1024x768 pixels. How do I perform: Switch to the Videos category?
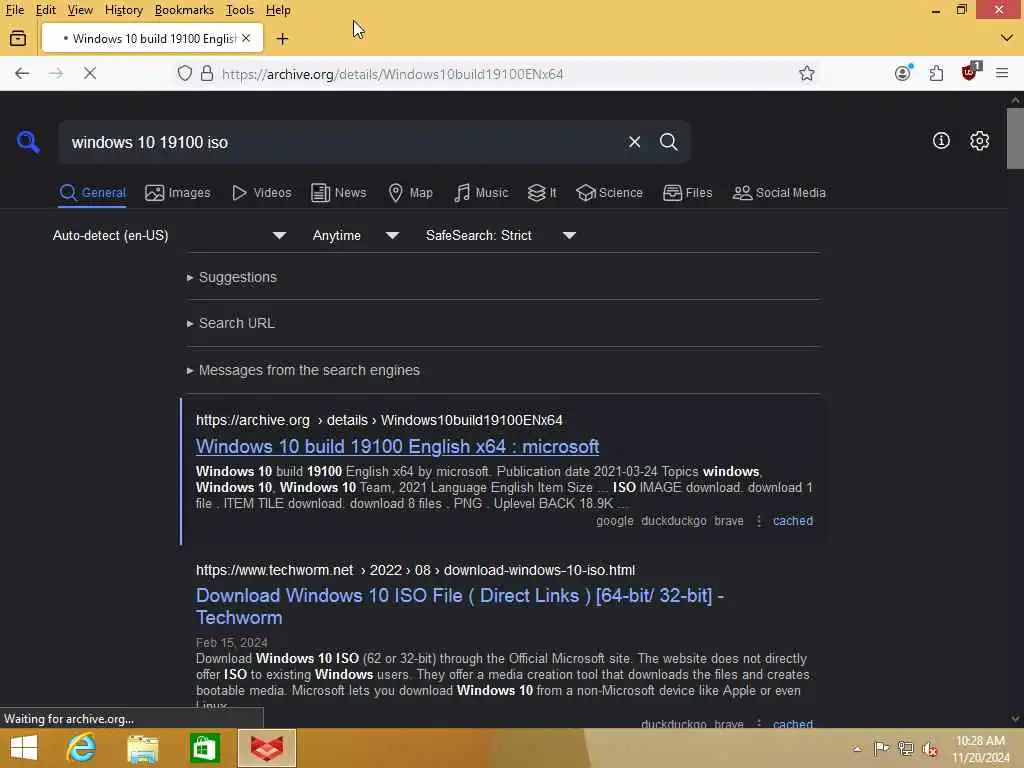[262, 193]
